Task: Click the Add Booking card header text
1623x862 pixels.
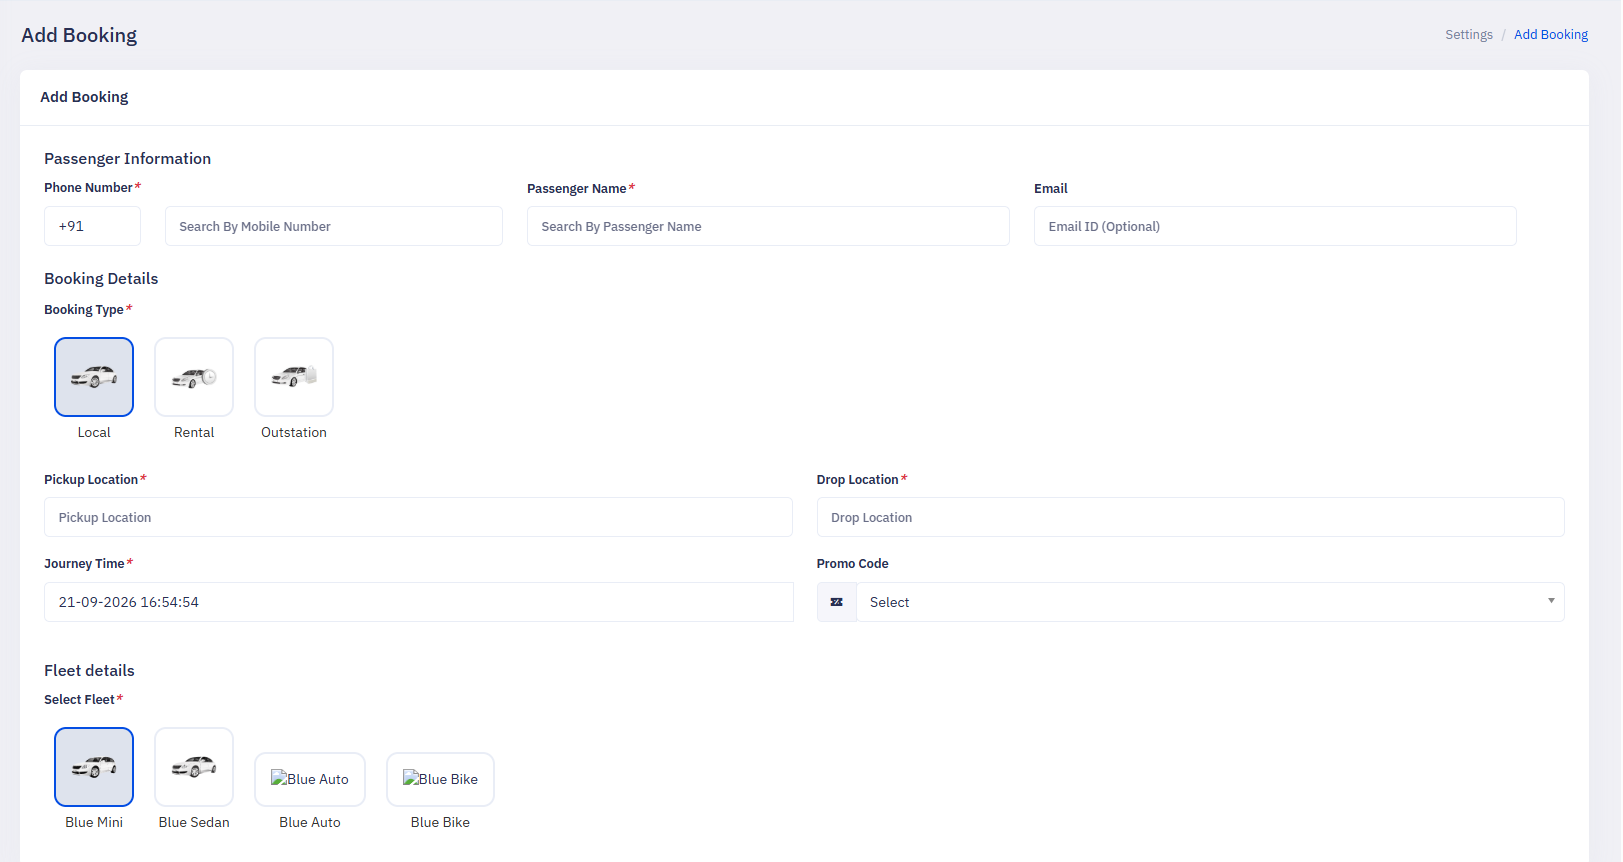Action: point(84,97)
